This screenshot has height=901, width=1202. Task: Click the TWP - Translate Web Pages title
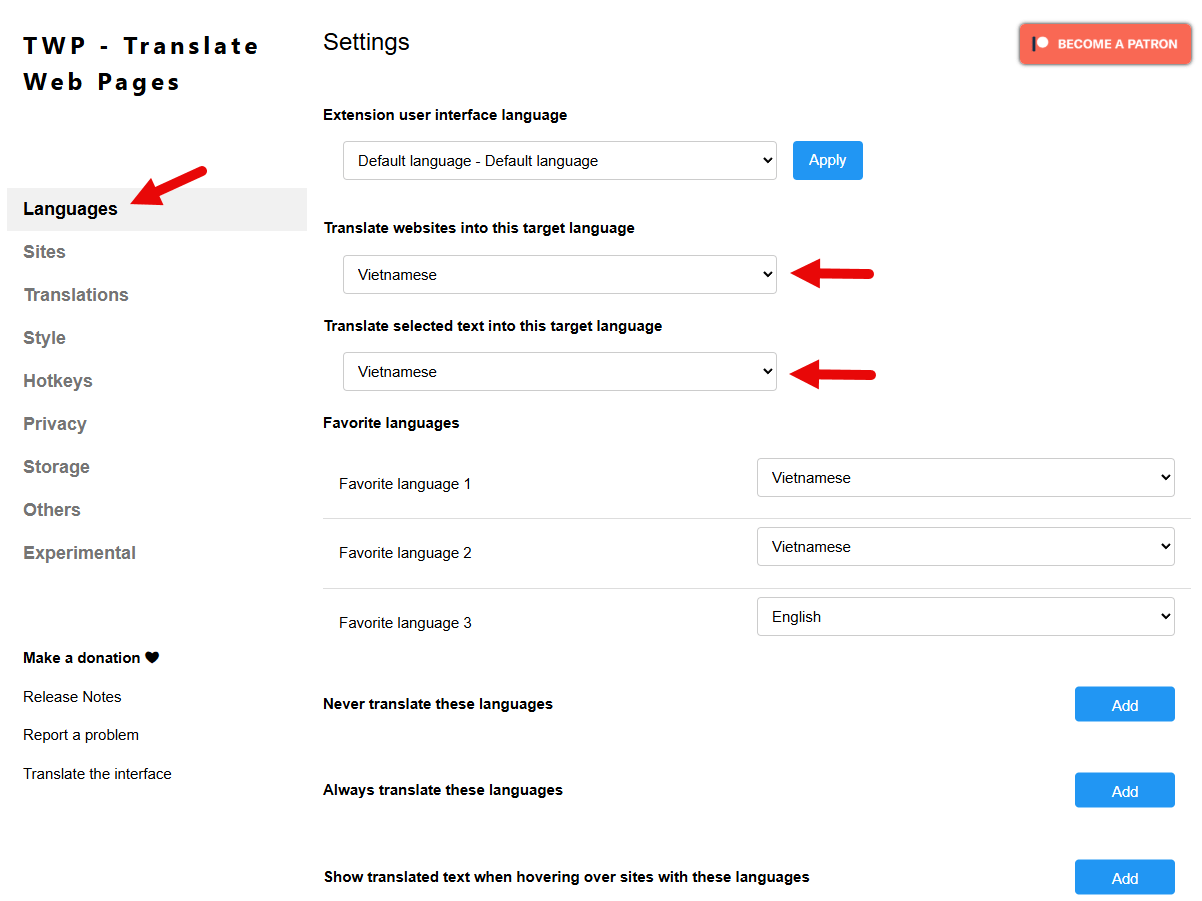click(x=141, y=64)
